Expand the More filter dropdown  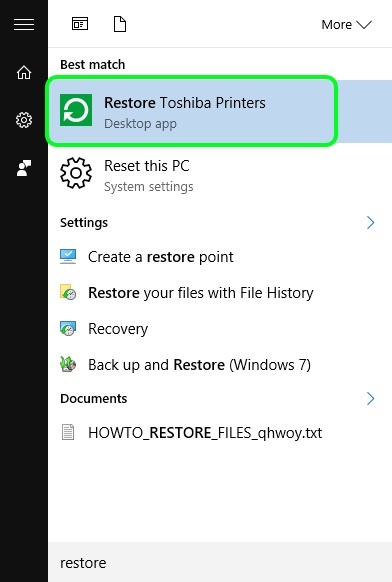(x=346, y=25)
